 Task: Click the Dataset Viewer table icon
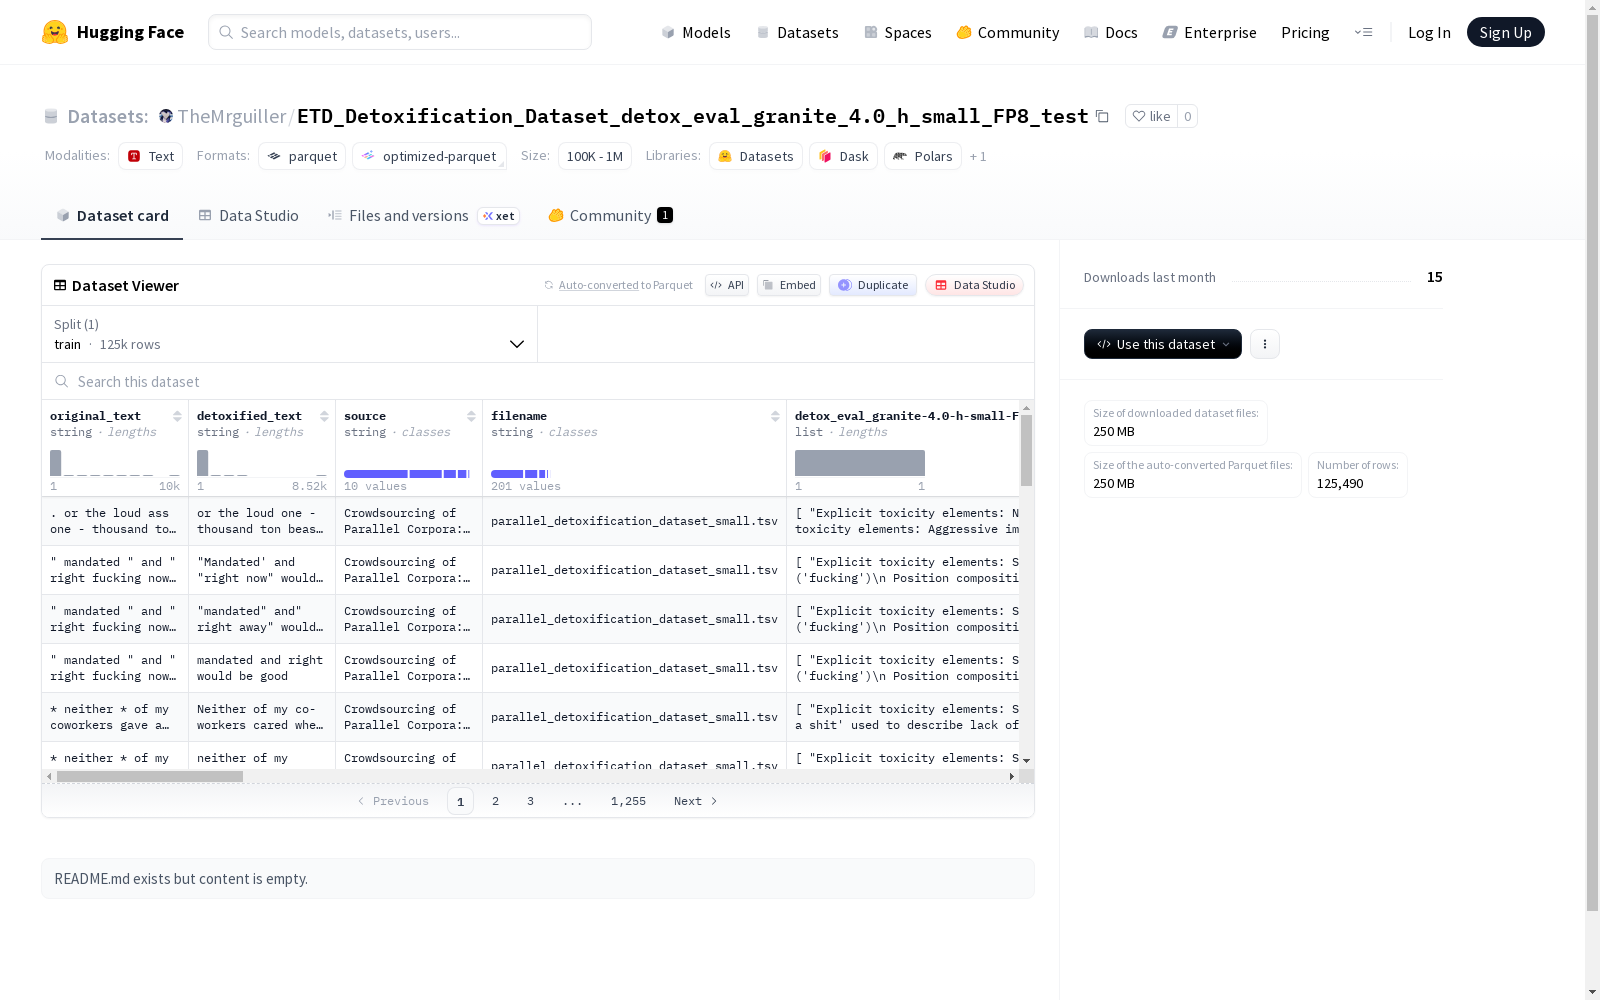(60, 285)
